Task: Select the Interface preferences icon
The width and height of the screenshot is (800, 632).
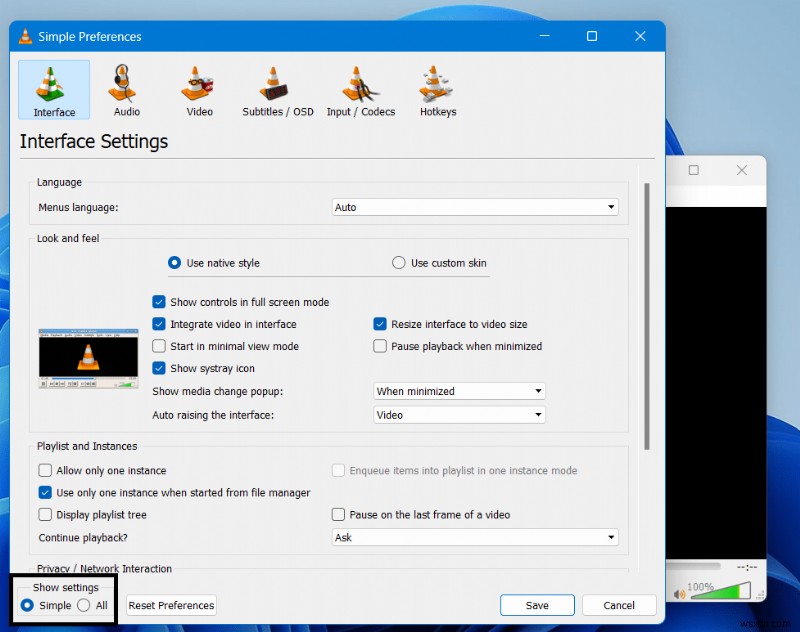Action: [53, 89]
